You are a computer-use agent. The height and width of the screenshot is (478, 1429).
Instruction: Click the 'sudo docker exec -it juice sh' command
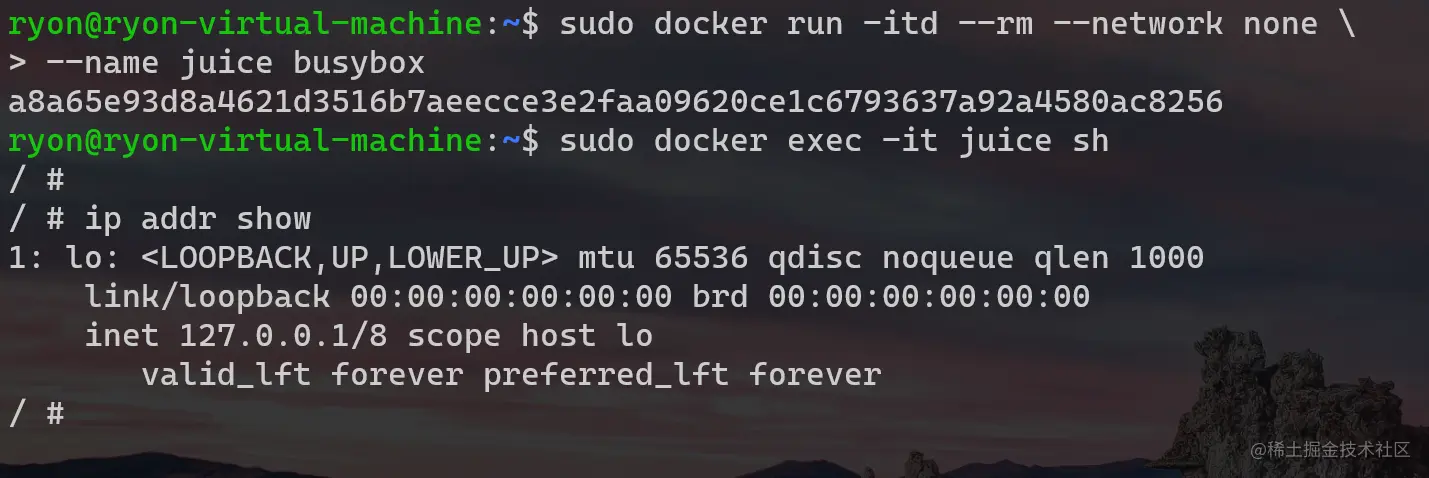(x=834, y=141)
